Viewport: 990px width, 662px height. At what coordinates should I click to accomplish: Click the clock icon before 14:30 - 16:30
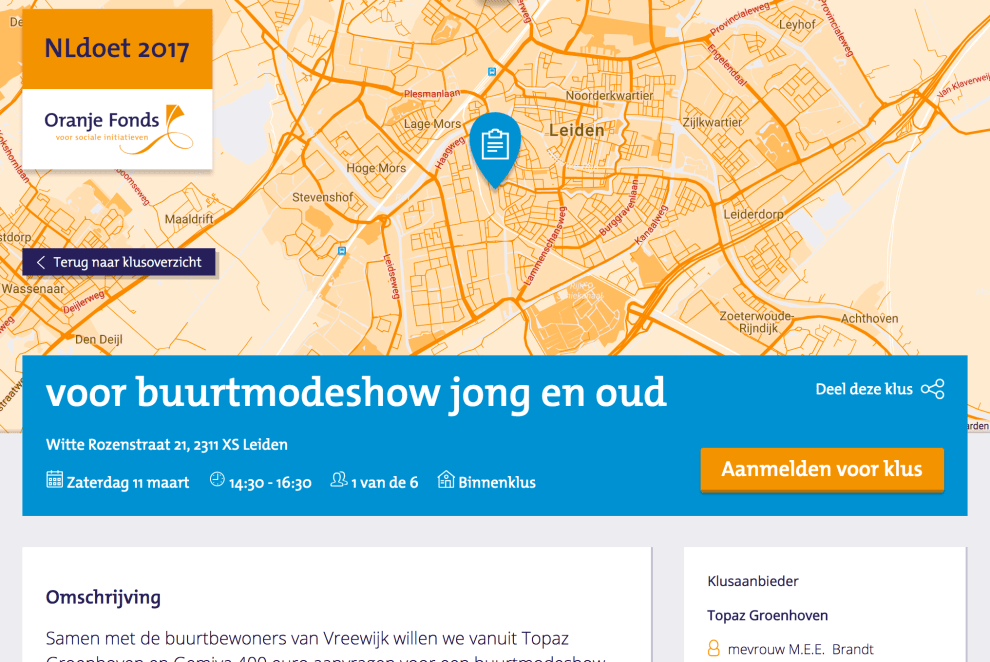(217, 481)
